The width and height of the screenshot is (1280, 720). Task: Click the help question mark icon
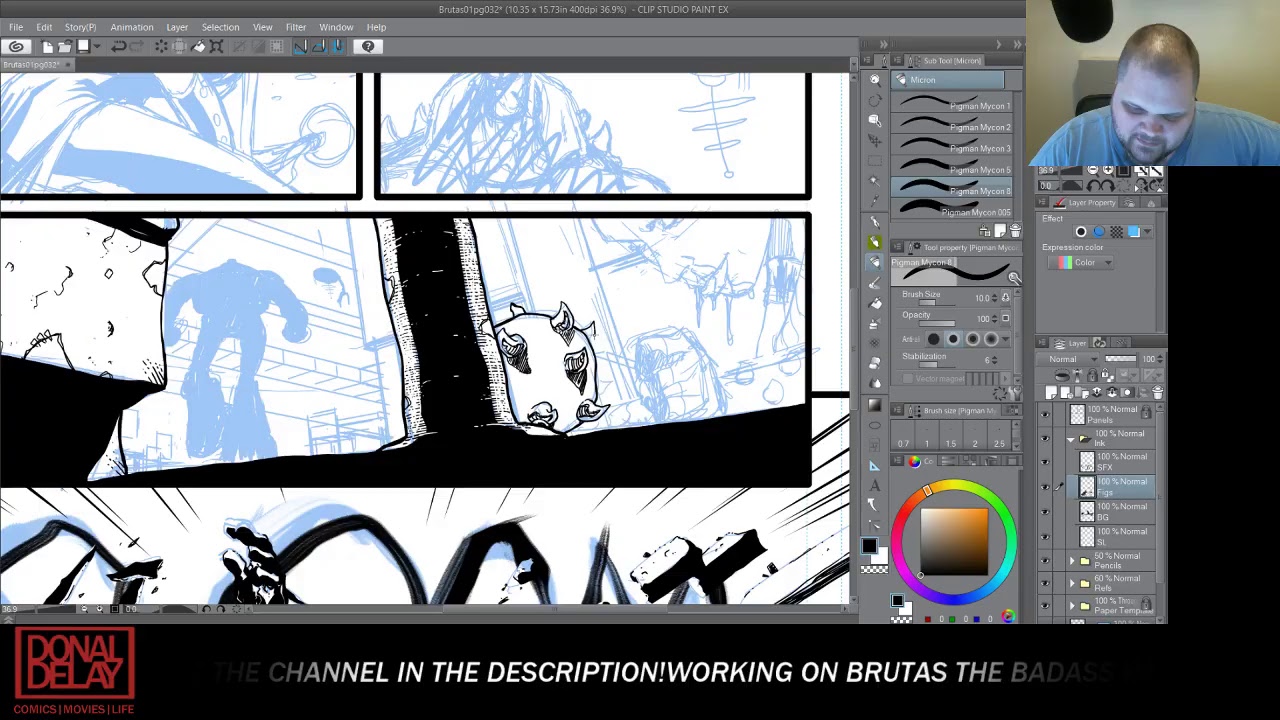pyautogui.click(x=368, y=46)
